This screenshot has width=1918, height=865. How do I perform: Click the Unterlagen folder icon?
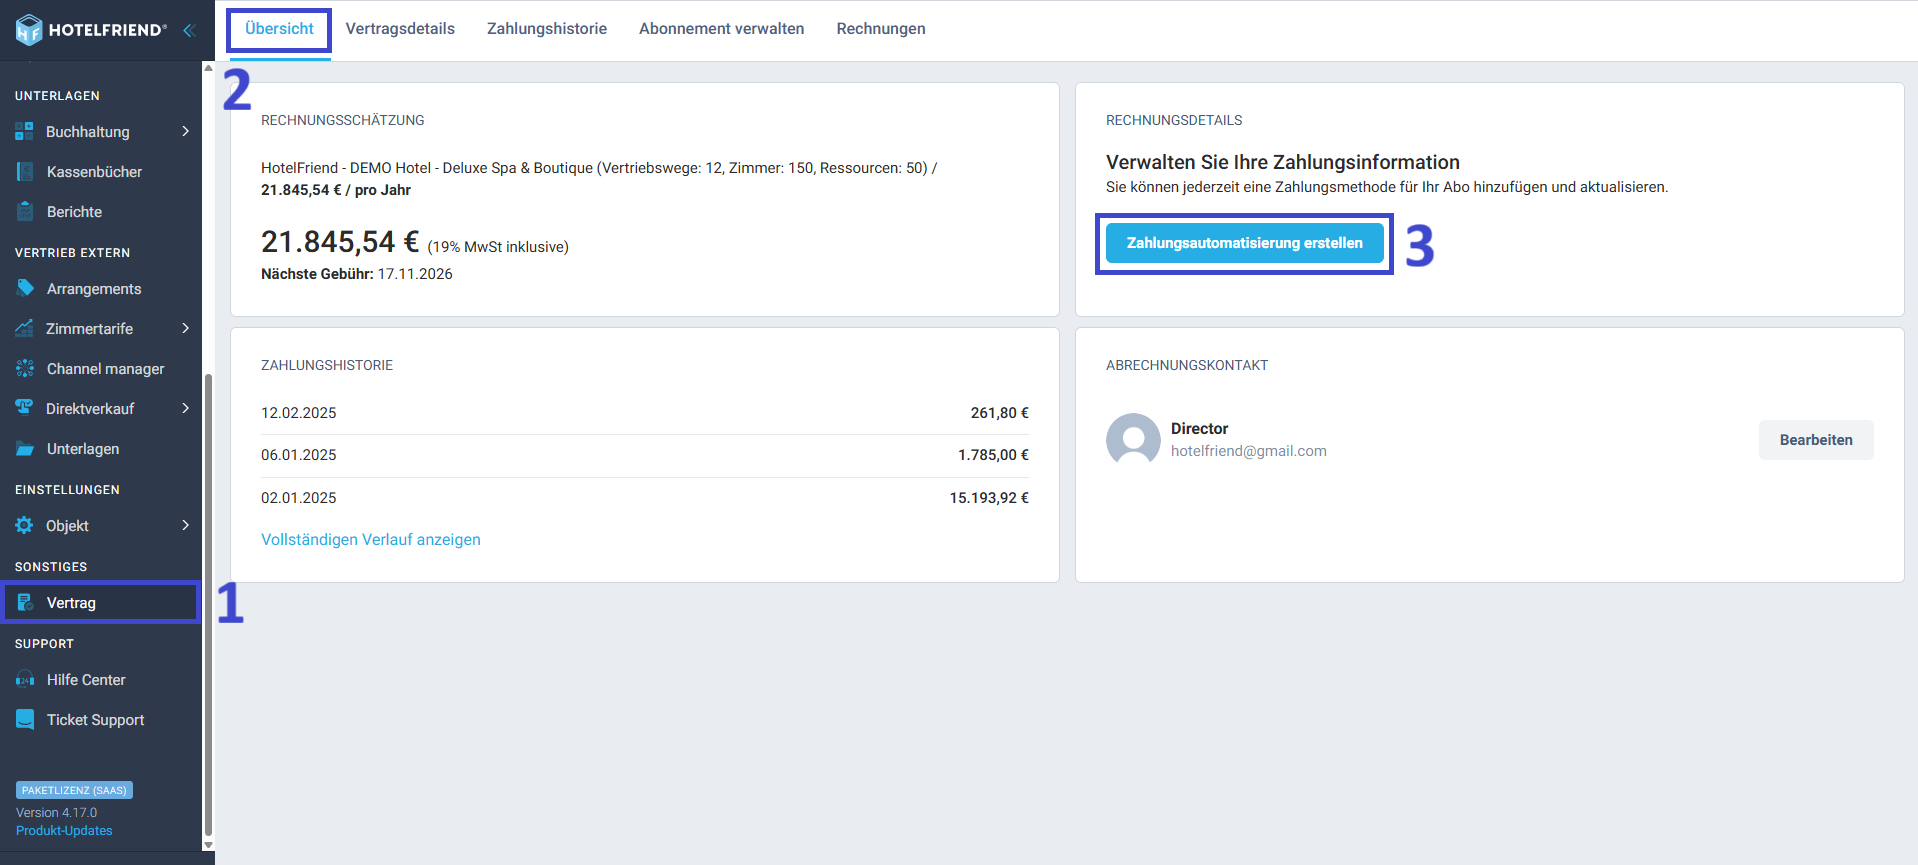(x=25, y=448)
